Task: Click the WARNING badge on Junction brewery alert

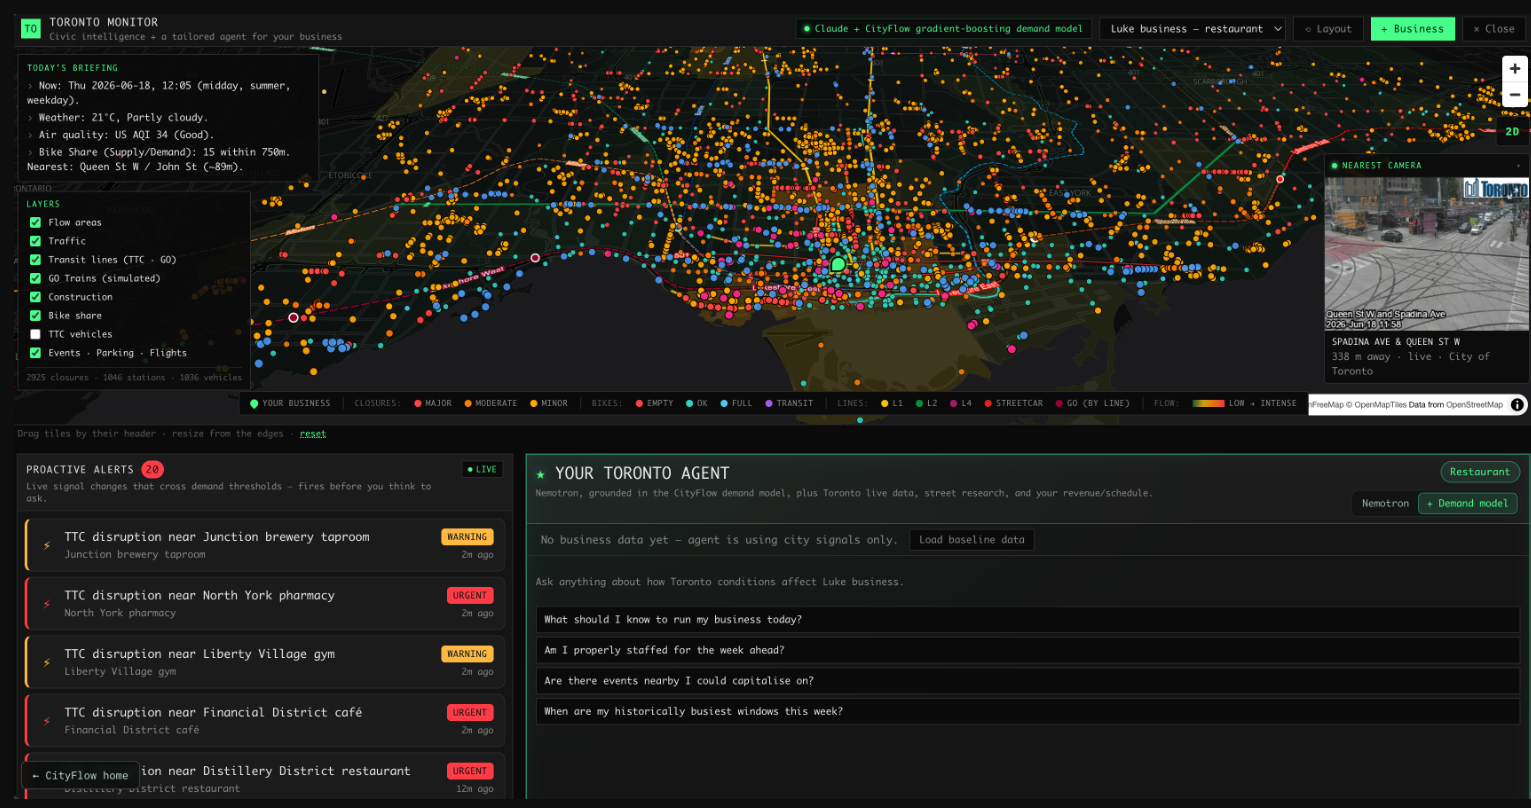Action: point(467,537)
